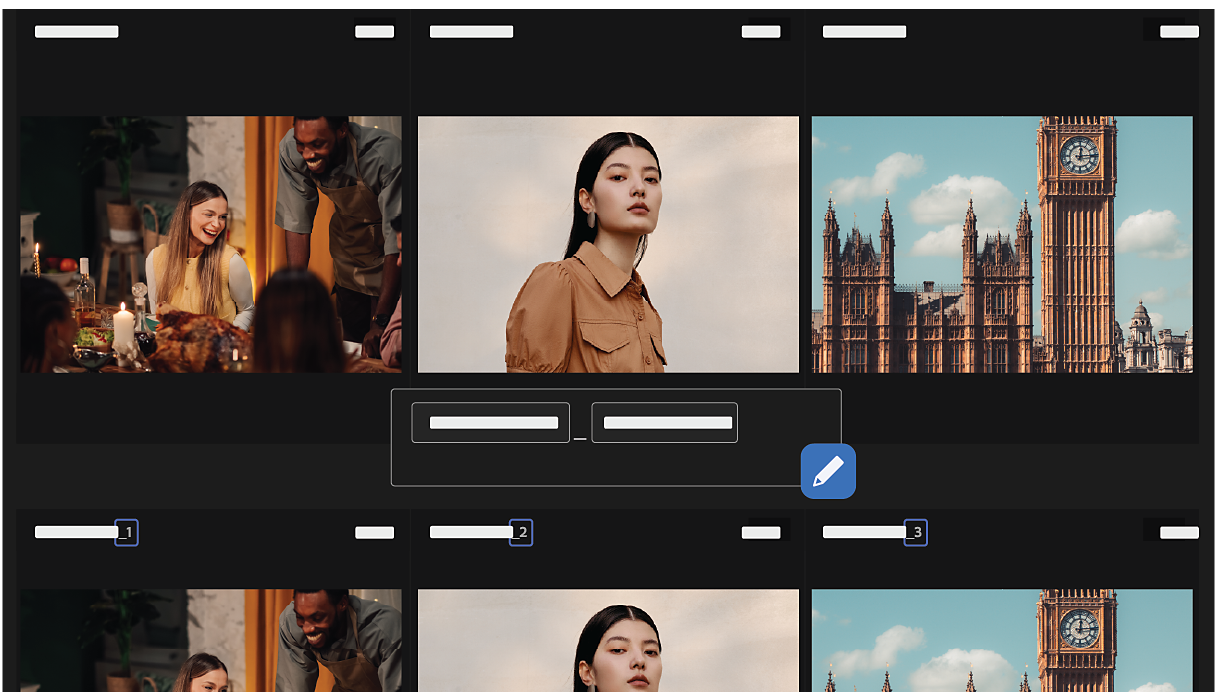Open the bottom woman portrait thumbnail
1217x692 pixels.
point(608,640)
